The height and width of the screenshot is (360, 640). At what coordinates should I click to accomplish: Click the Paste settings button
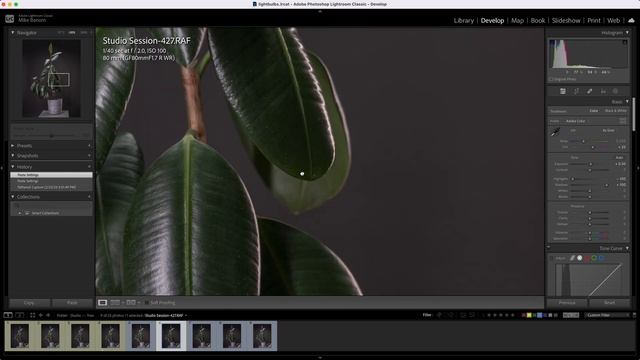[72, 303]
